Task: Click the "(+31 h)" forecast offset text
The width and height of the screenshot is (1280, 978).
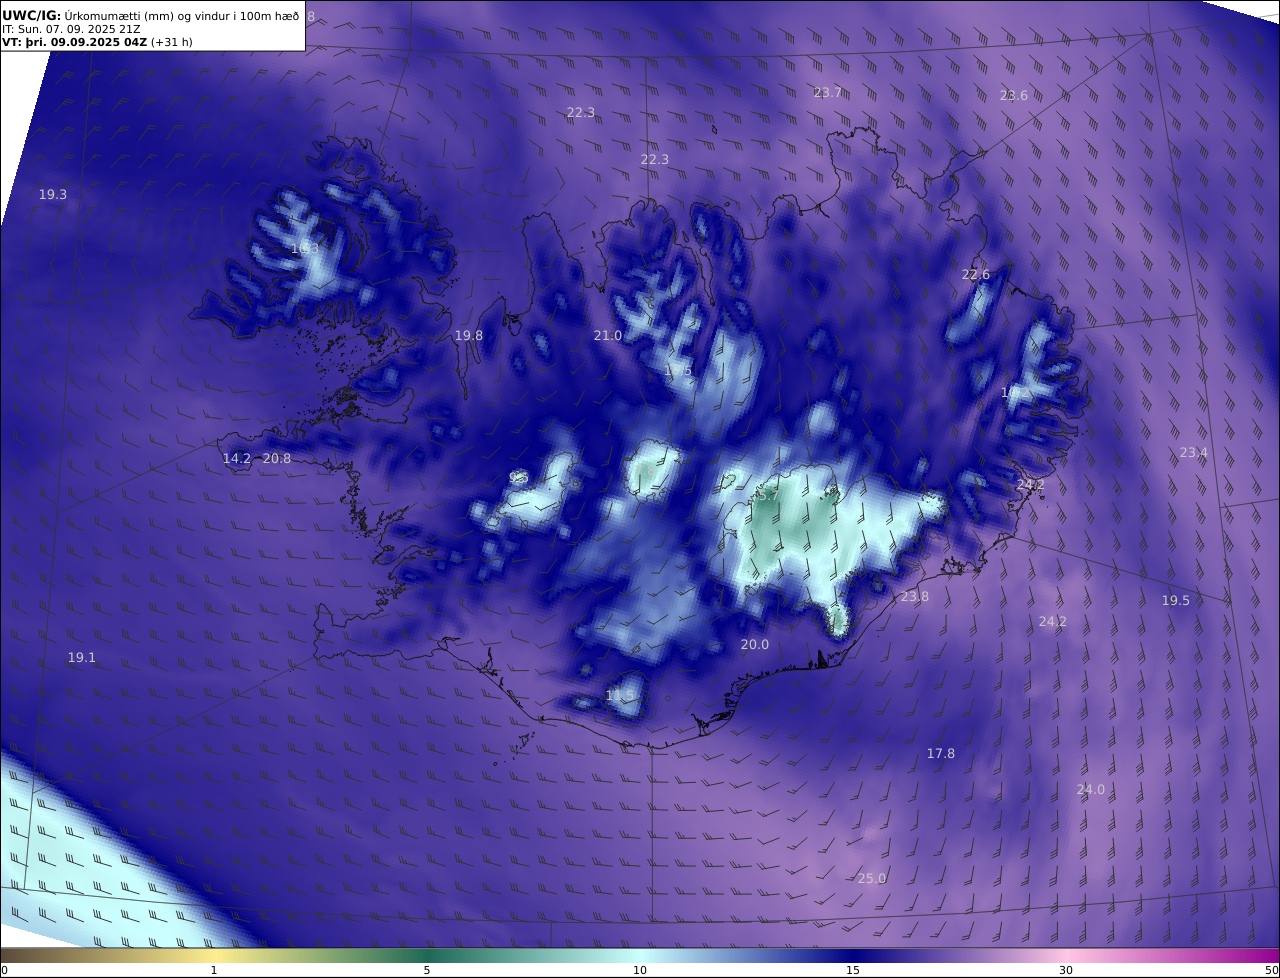Action: 172,42
